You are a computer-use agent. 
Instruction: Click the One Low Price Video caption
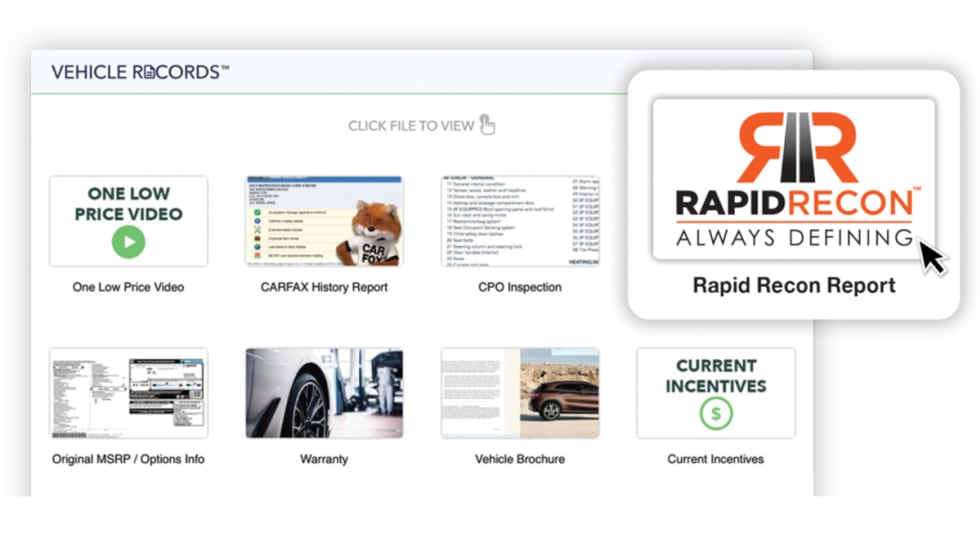(x=128, y=287)
